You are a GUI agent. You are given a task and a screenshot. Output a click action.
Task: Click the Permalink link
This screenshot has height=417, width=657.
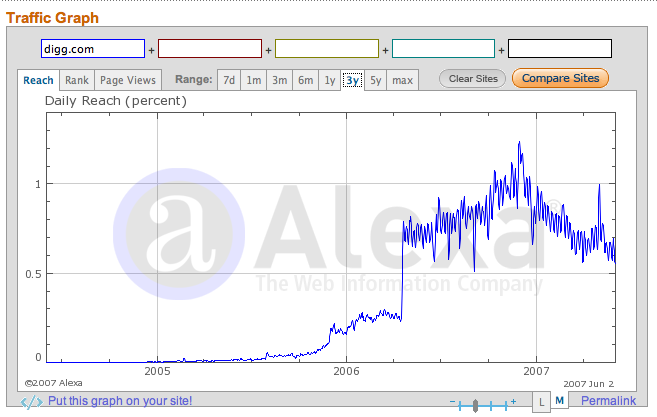608,401
